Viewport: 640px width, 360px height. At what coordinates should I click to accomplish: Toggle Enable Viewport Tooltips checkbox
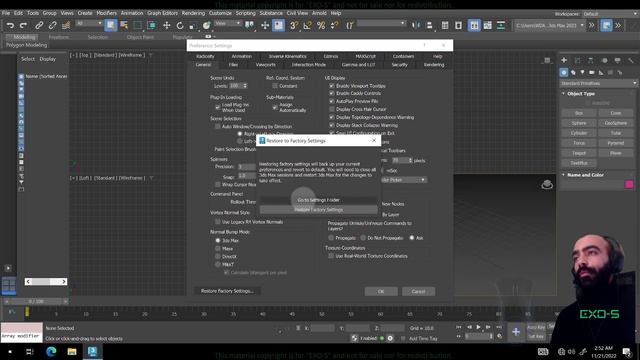click(332, 86)
